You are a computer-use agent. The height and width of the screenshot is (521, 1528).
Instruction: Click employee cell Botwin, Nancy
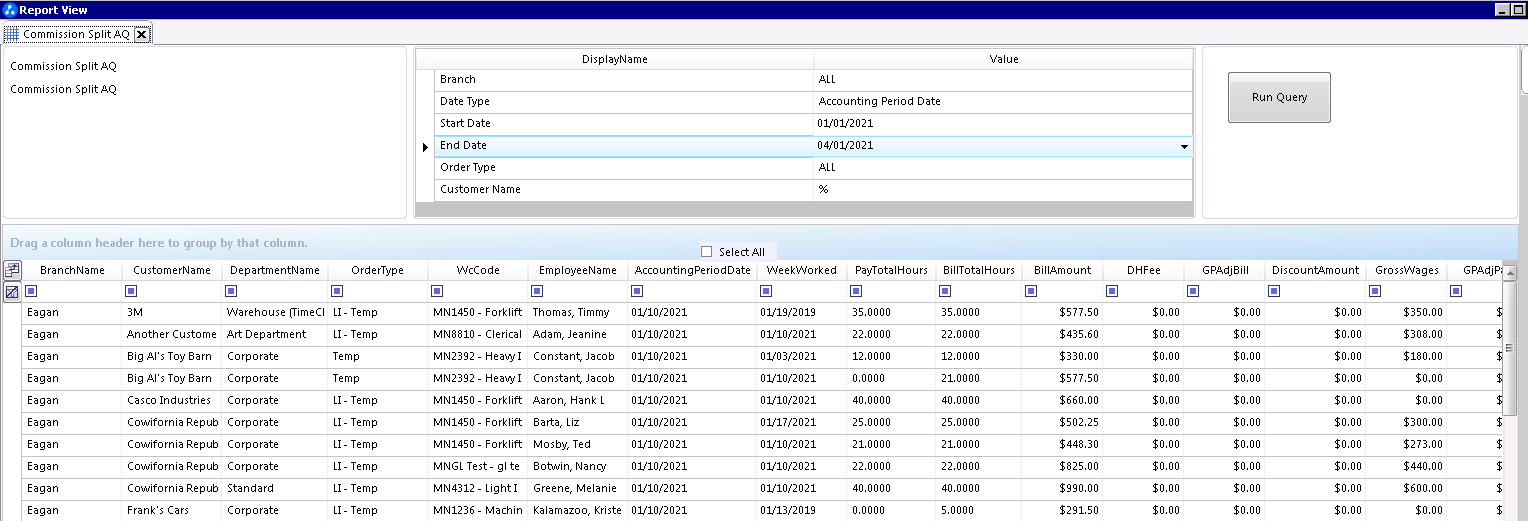coord(578,466)
